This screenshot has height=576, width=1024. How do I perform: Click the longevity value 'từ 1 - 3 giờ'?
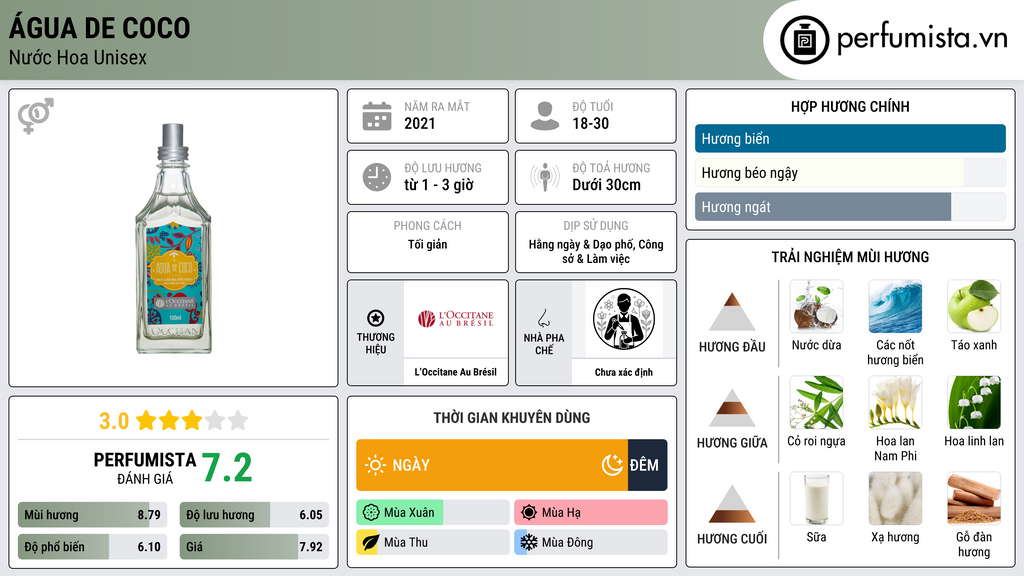point(439,185)
